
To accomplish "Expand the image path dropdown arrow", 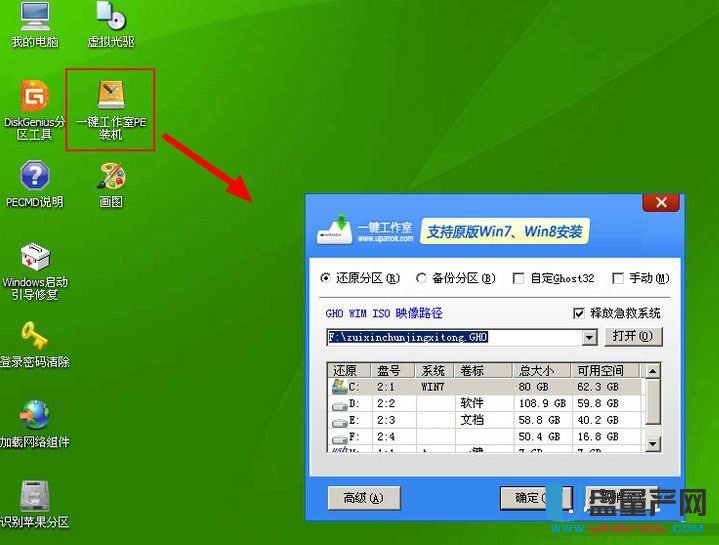I will click(590, 338).
